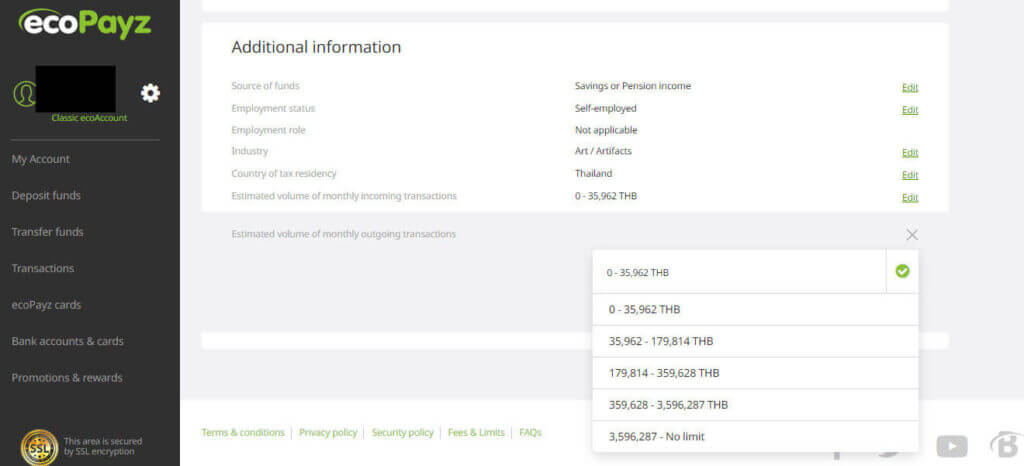
Task: Open Terms & conditions link
Action: point(243,433)
